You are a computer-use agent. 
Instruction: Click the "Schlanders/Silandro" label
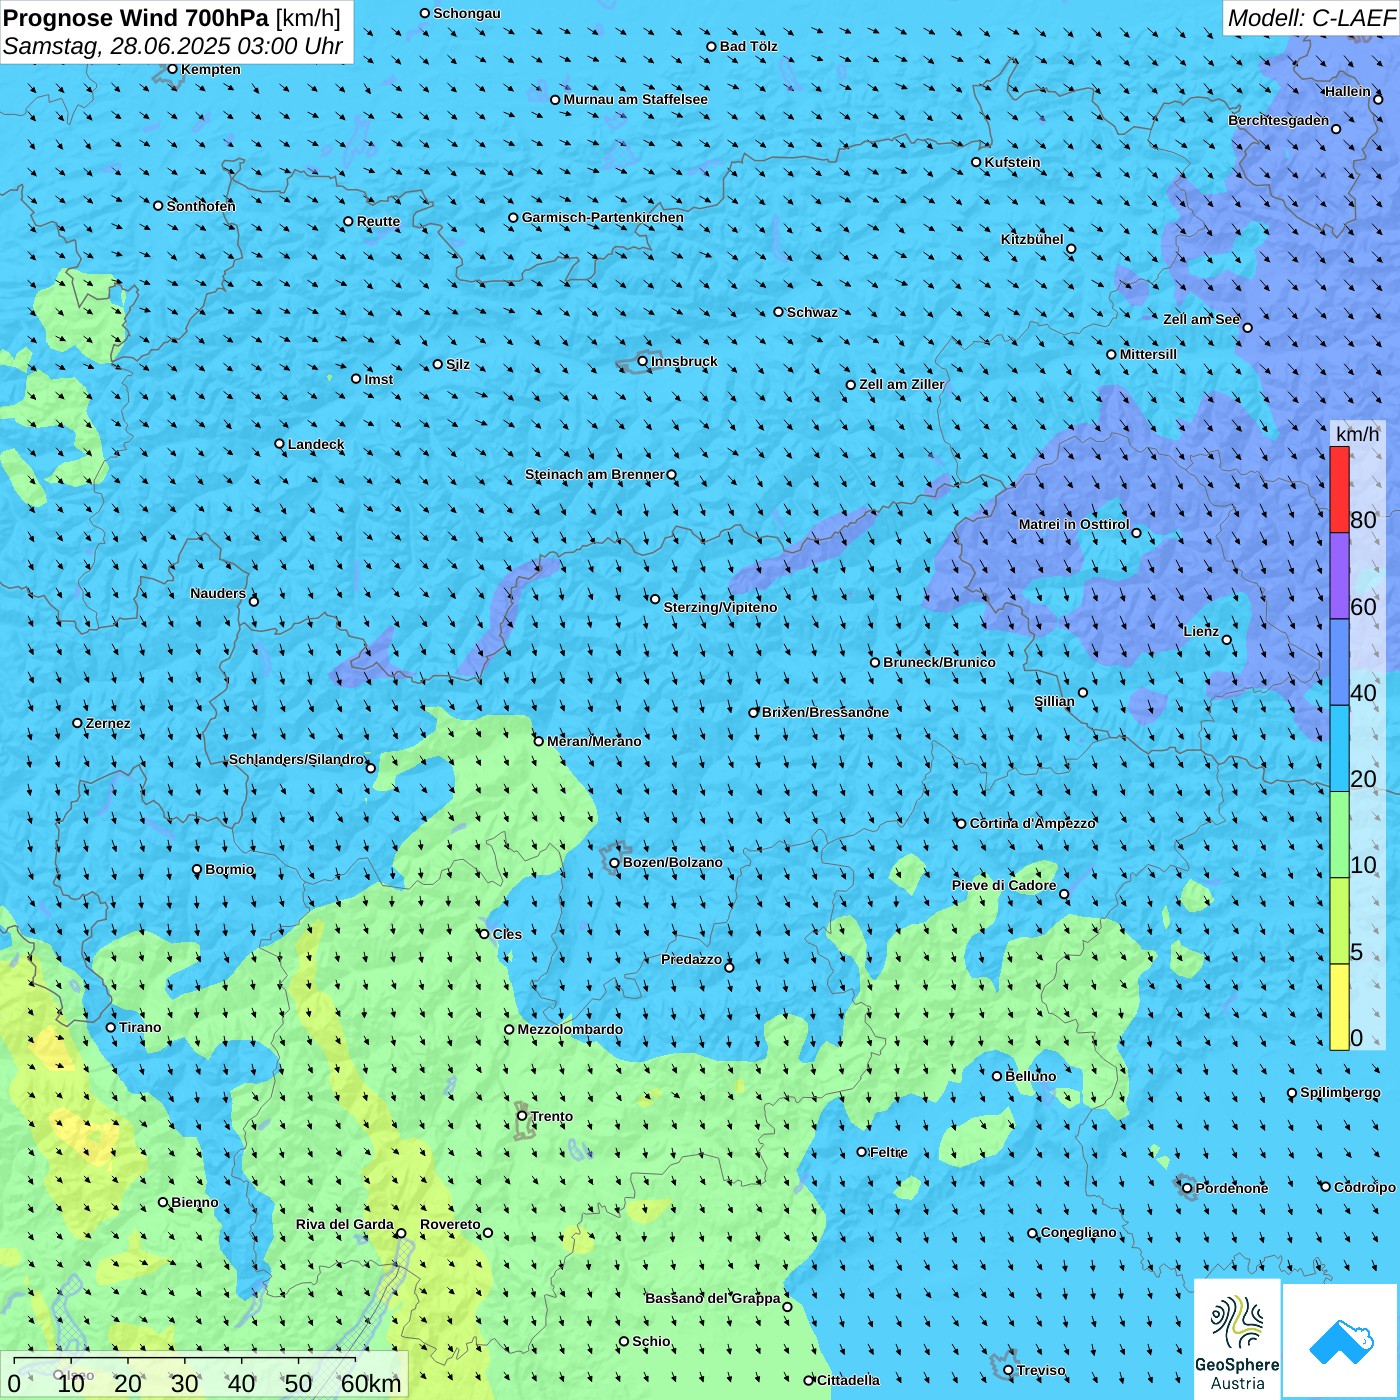tap(297, 759)
